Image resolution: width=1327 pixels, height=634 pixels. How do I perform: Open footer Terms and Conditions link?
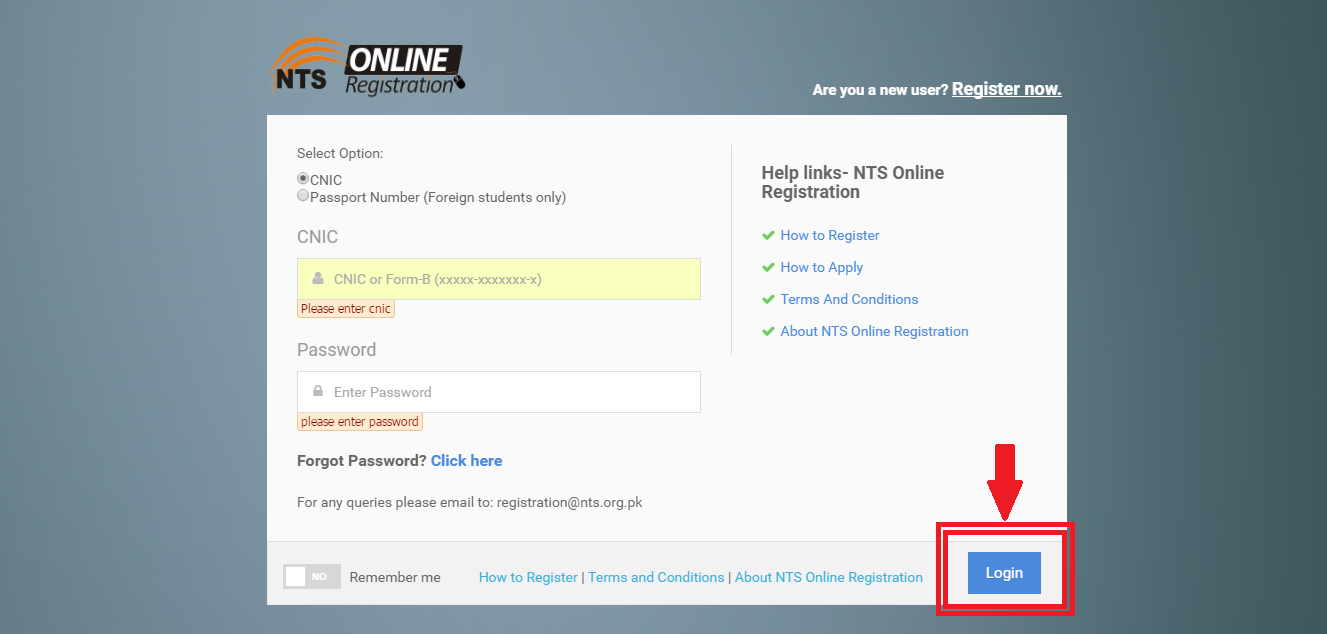coord(656,577)
